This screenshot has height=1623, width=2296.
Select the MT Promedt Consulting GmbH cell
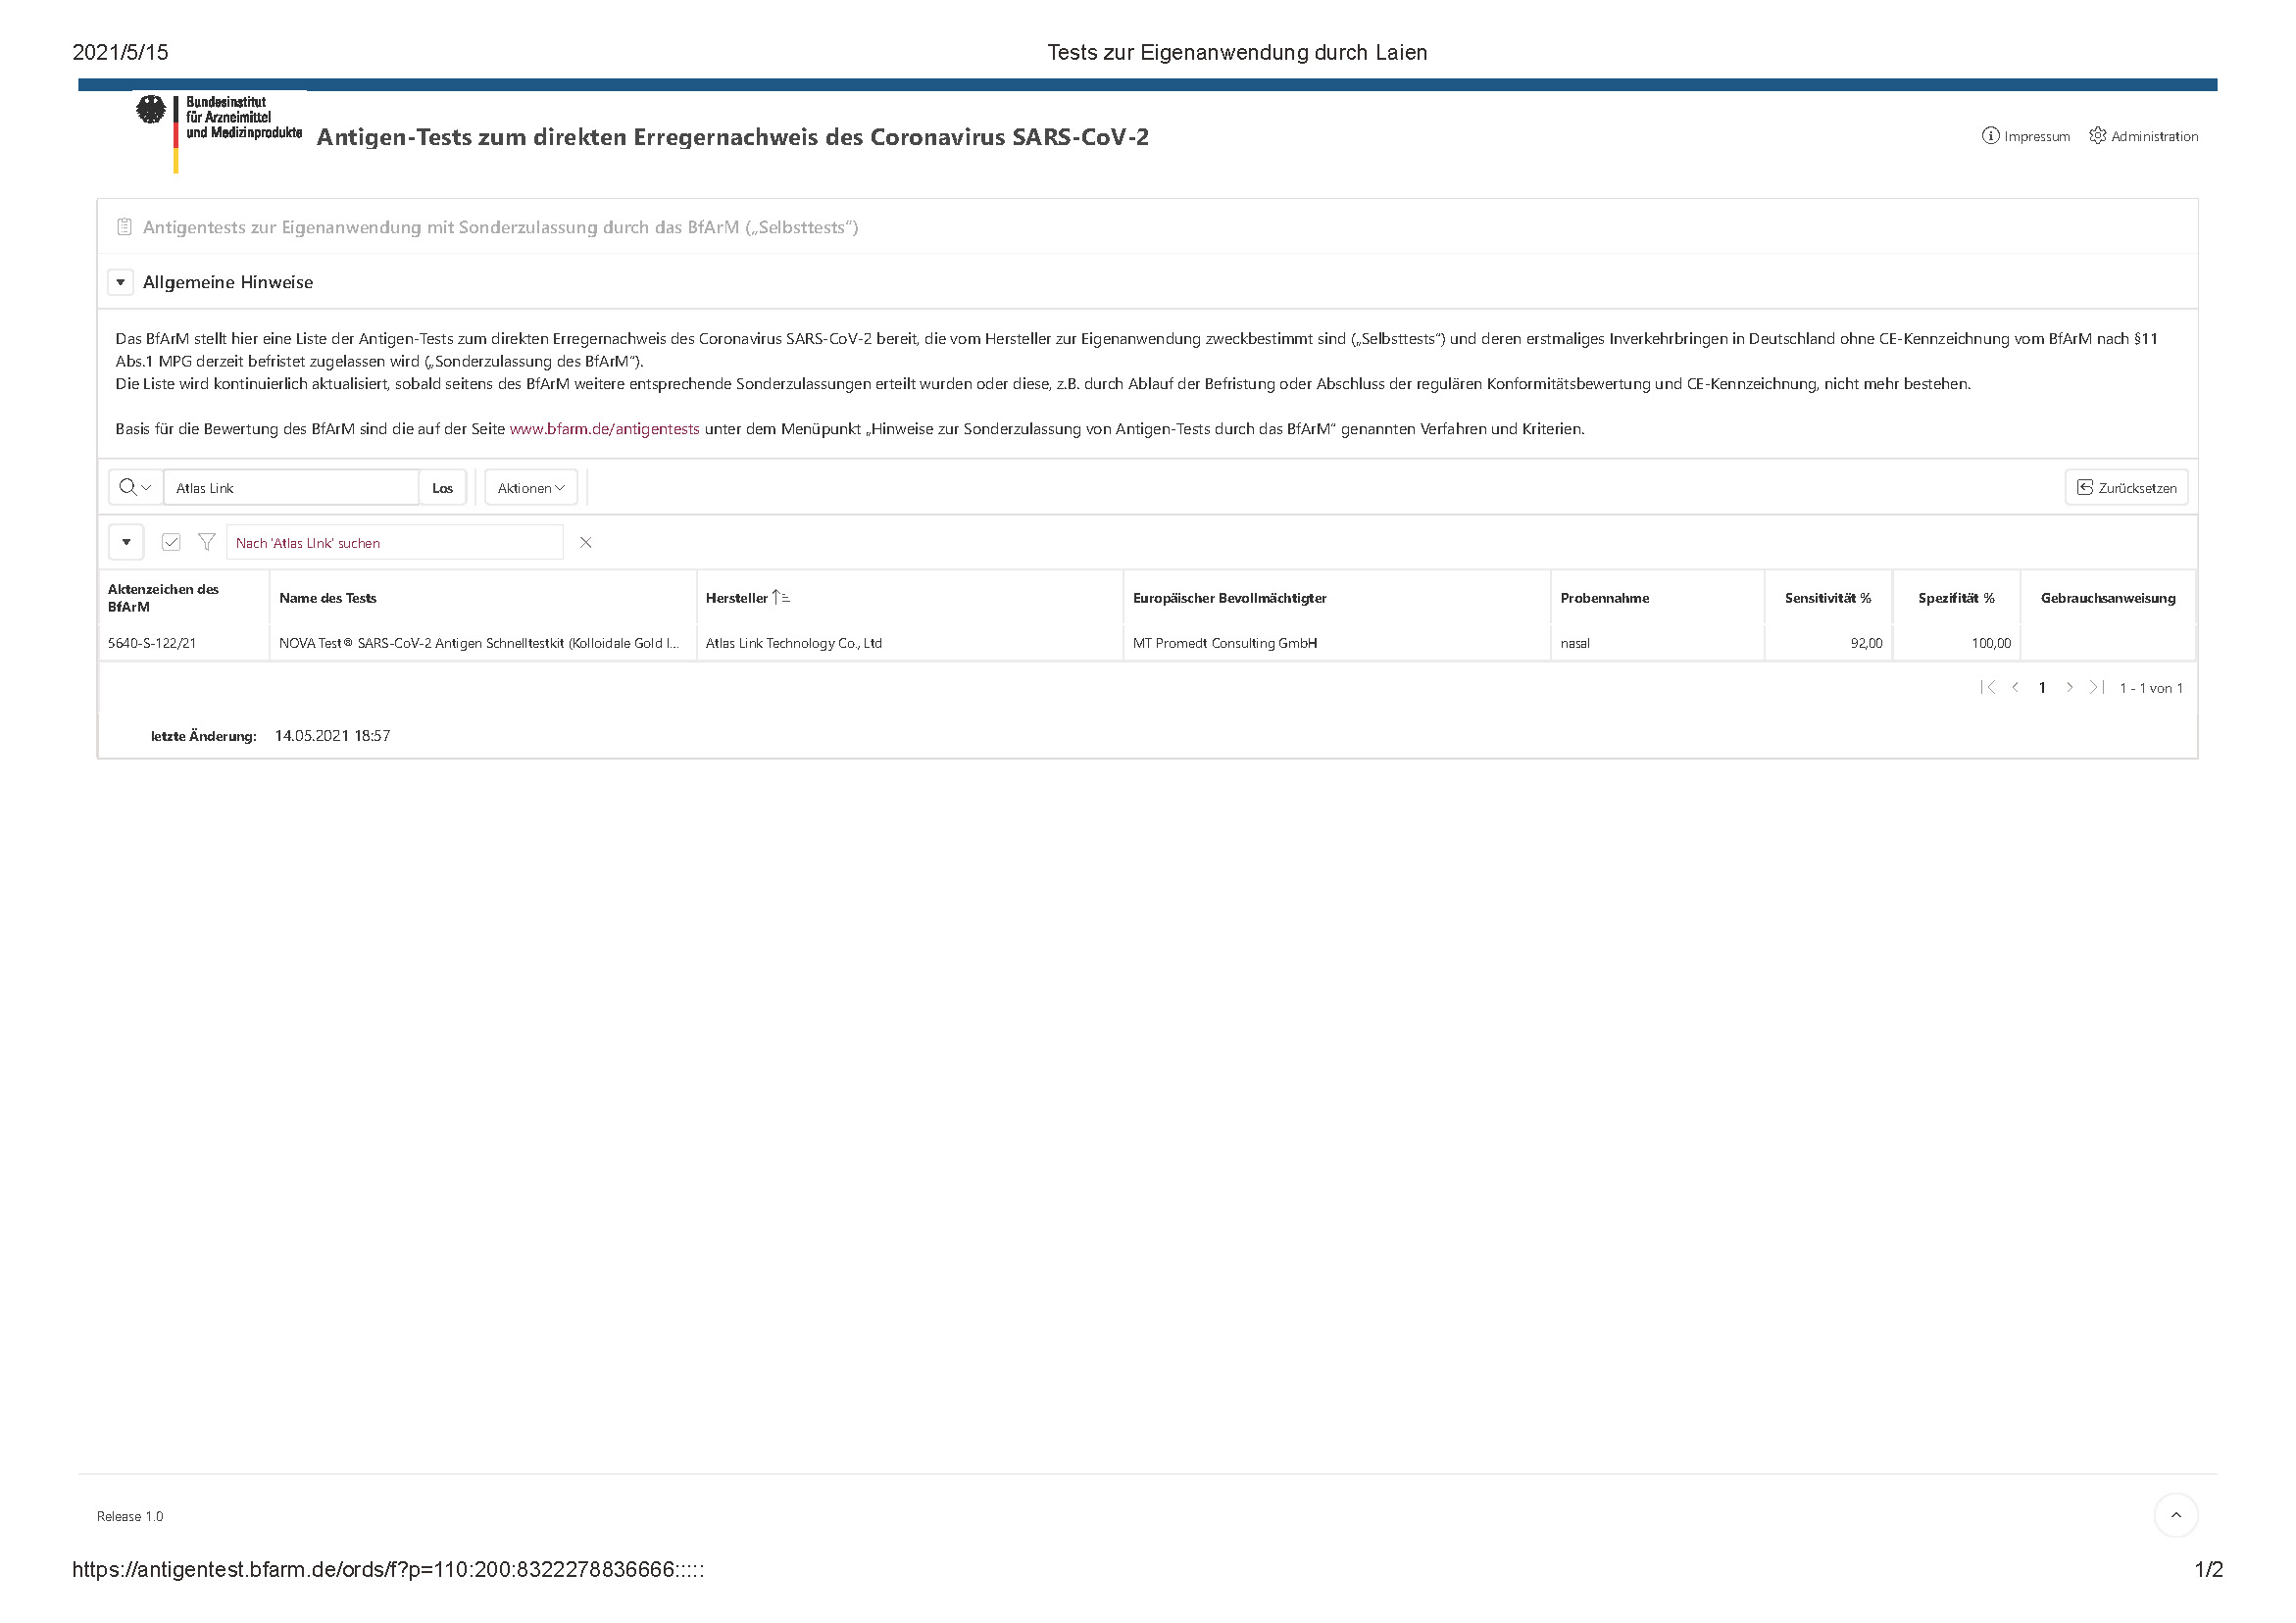(x=1337, y=643)
